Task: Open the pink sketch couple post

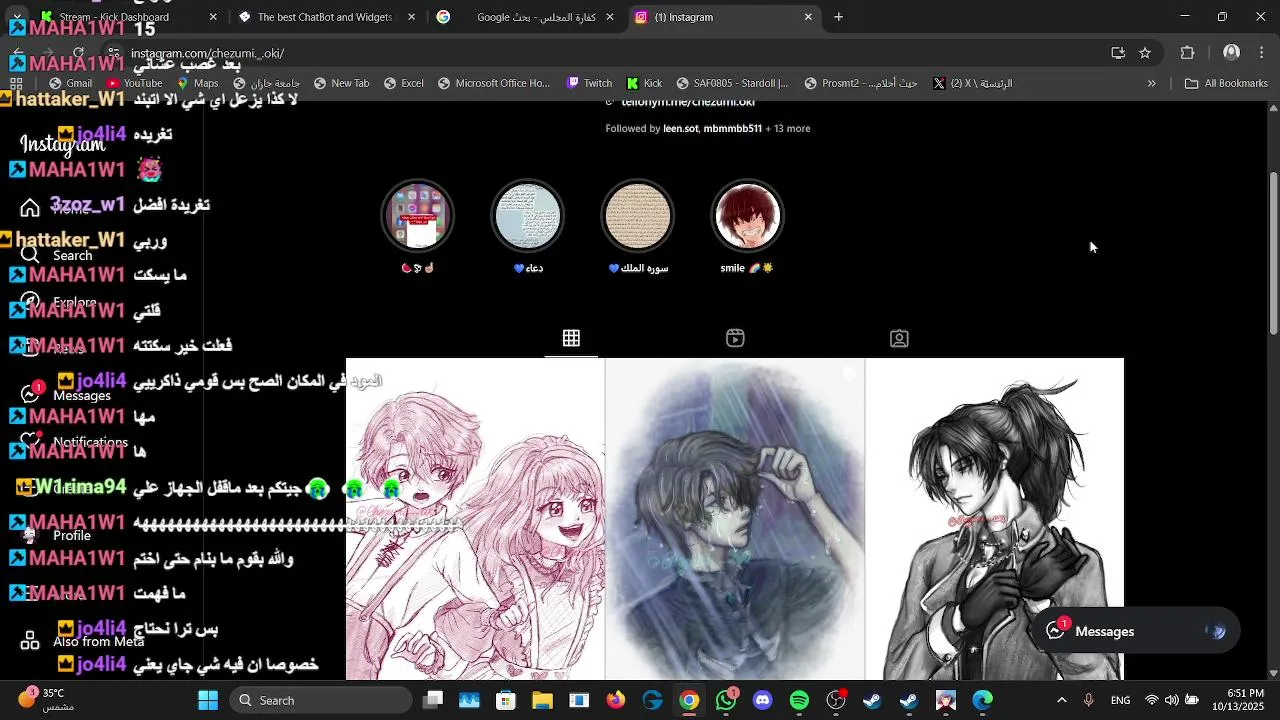Action: (x=475, y=519)
